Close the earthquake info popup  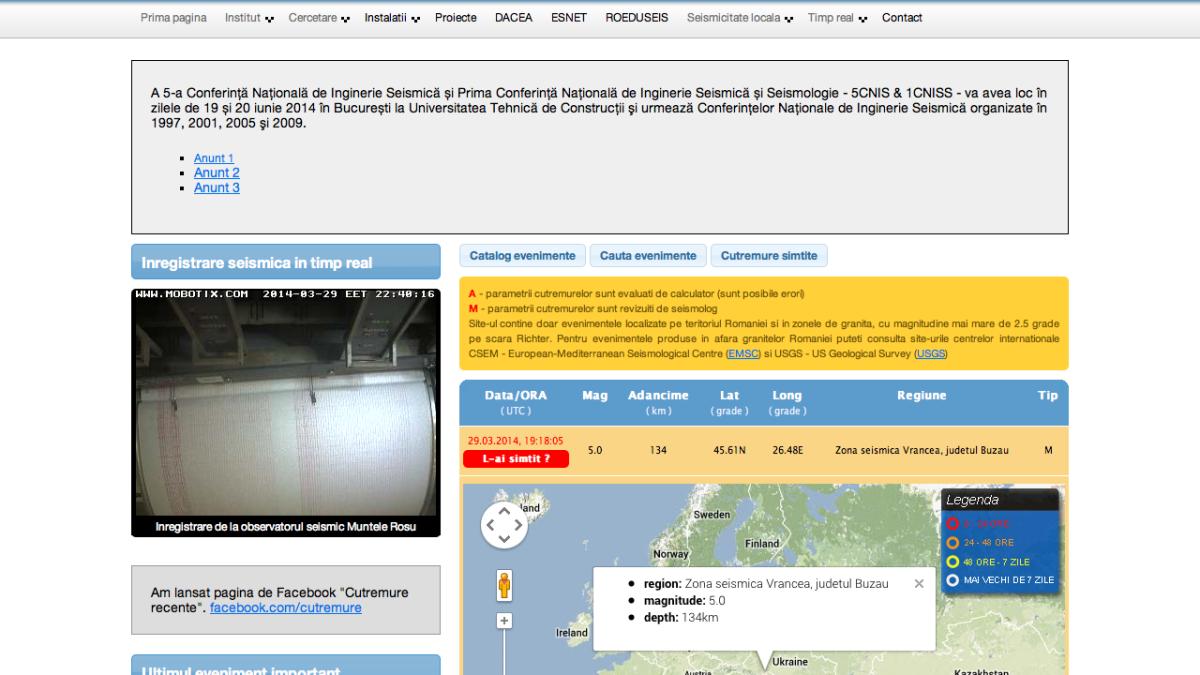[919, 584]
